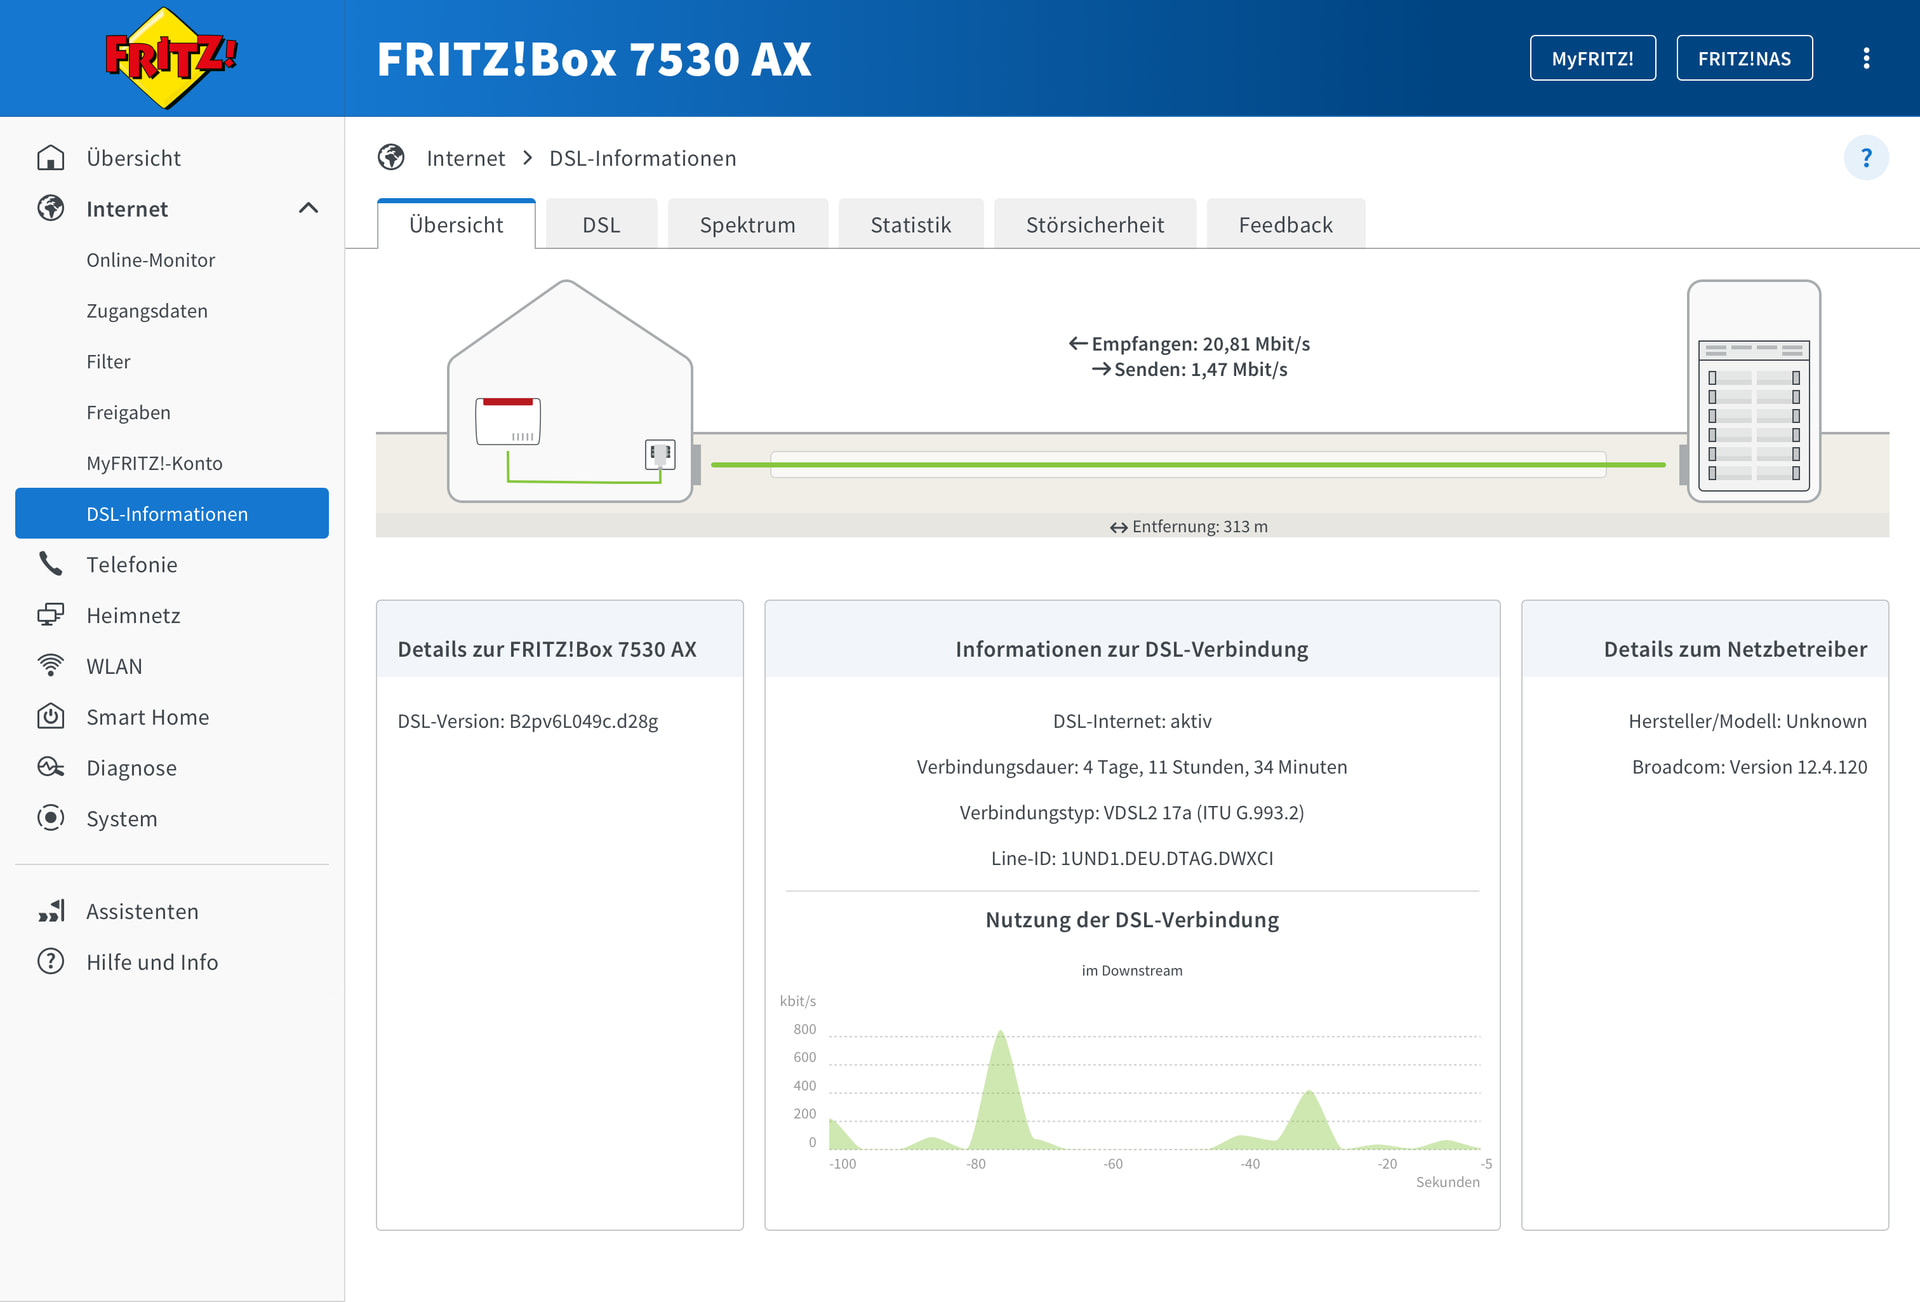Switch to the Spektrum tab
Image resolution: width=1920 pixels, height=1302 pixels.
(x=748, y=224)
